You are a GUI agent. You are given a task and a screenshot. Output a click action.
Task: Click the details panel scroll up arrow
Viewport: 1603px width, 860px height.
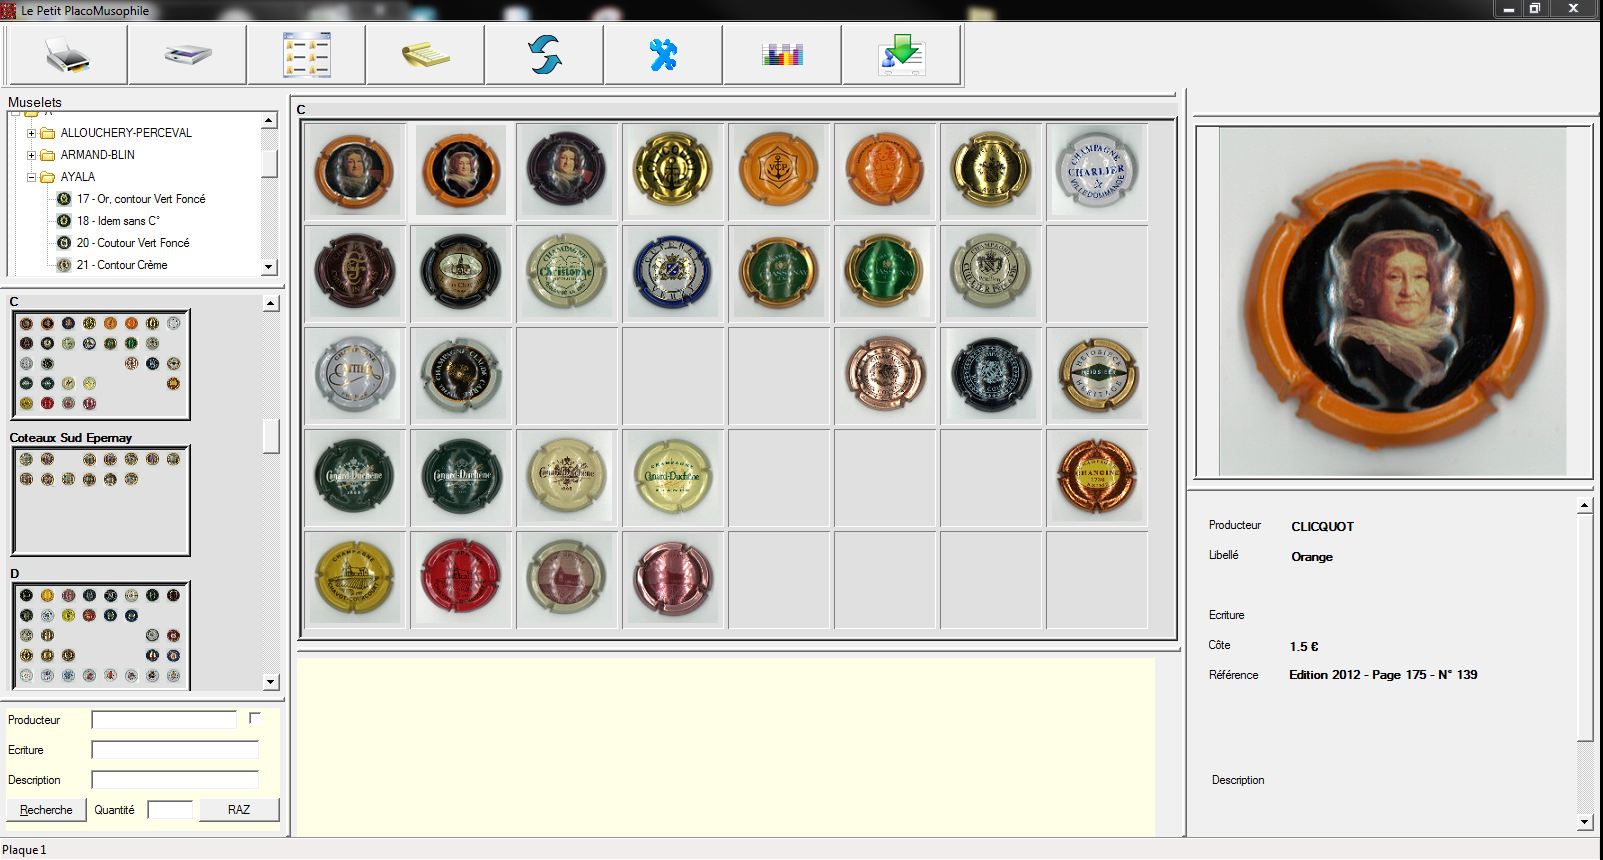click(x=1584, y=505)
